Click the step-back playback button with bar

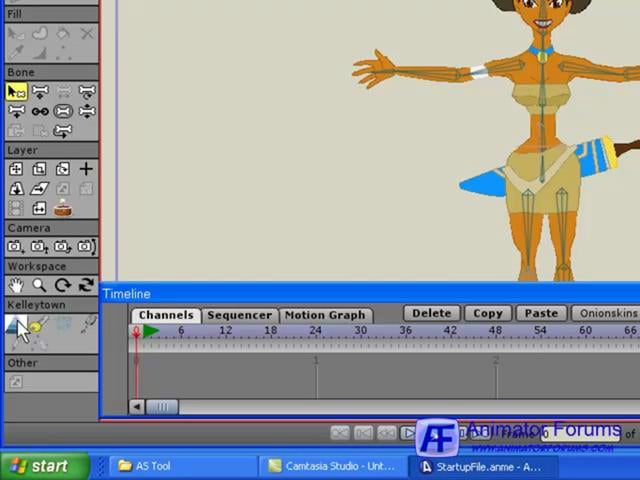pyautogui.click(x=363, y=433)
